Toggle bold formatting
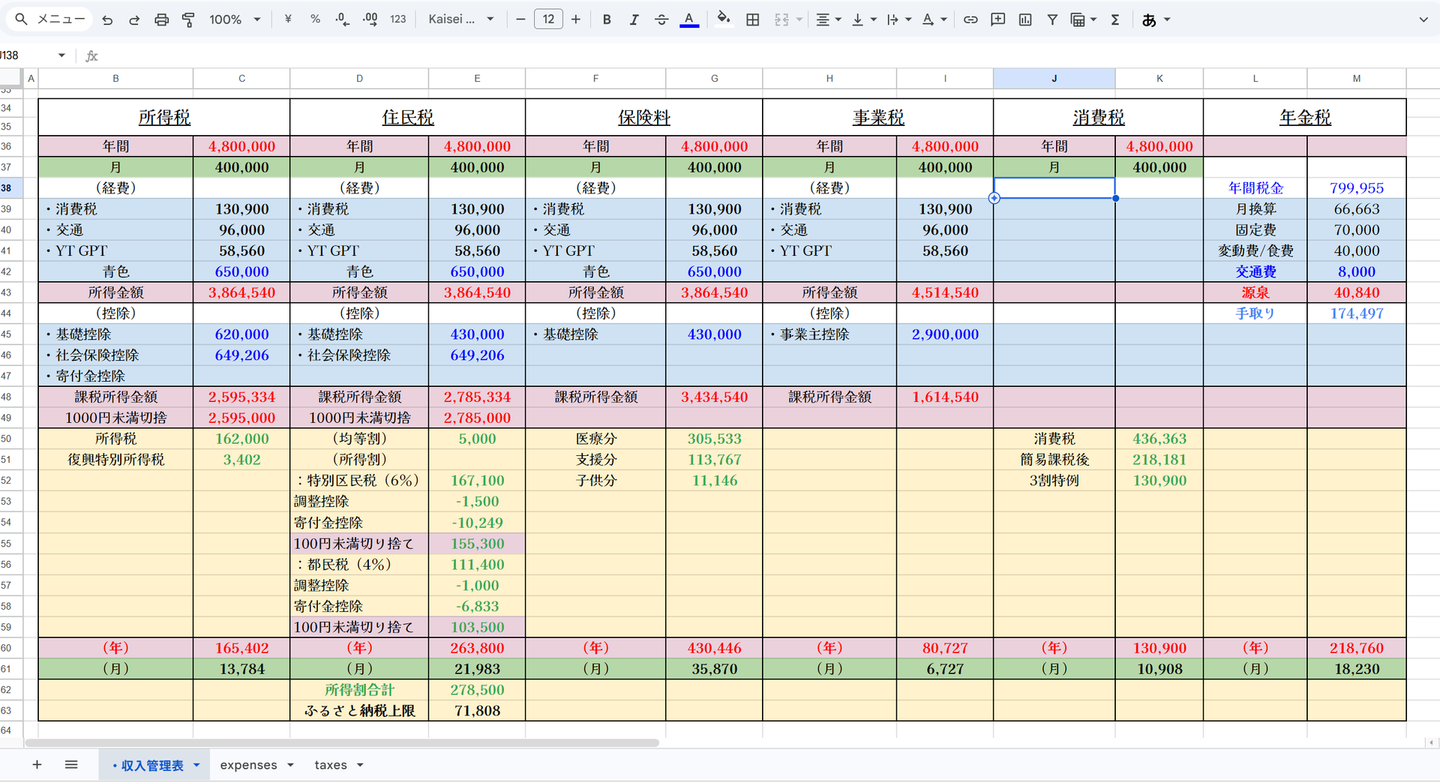The height and width of the screenshot is (783, 1440). pyautogui.click(x=606, y=19)
